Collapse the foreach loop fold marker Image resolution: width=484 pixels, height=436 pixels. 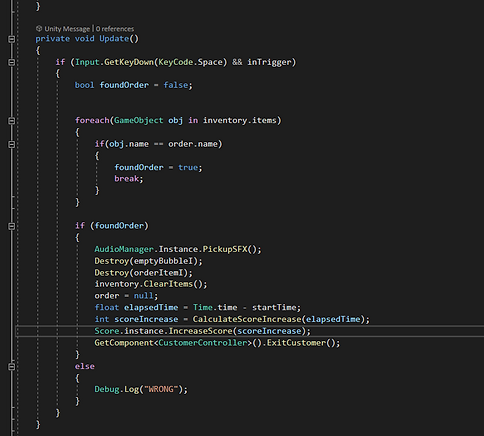coord(11,121)
